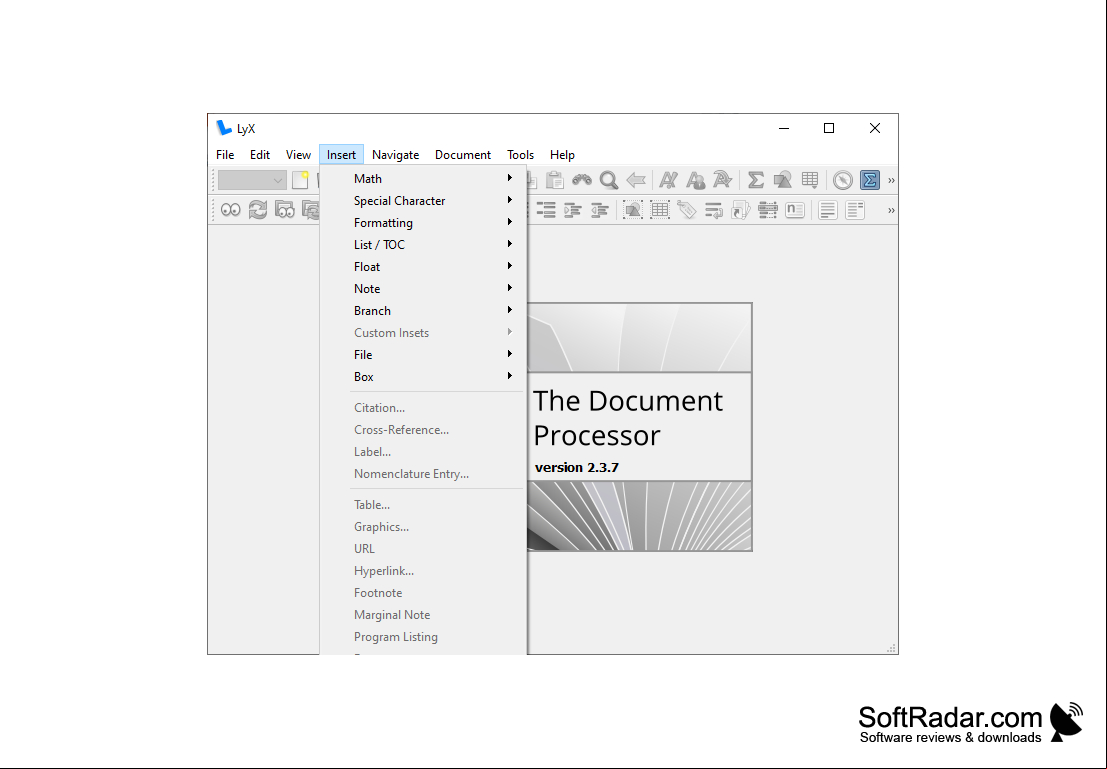
Task: Click the Paste clipboard icon
Action: (x=555, y=180)
